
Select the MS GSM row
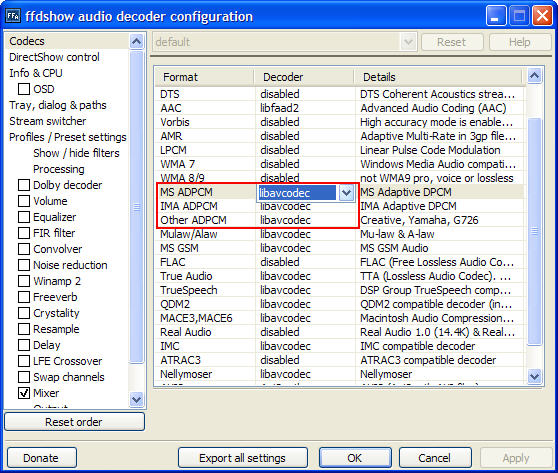coord(339,248)
